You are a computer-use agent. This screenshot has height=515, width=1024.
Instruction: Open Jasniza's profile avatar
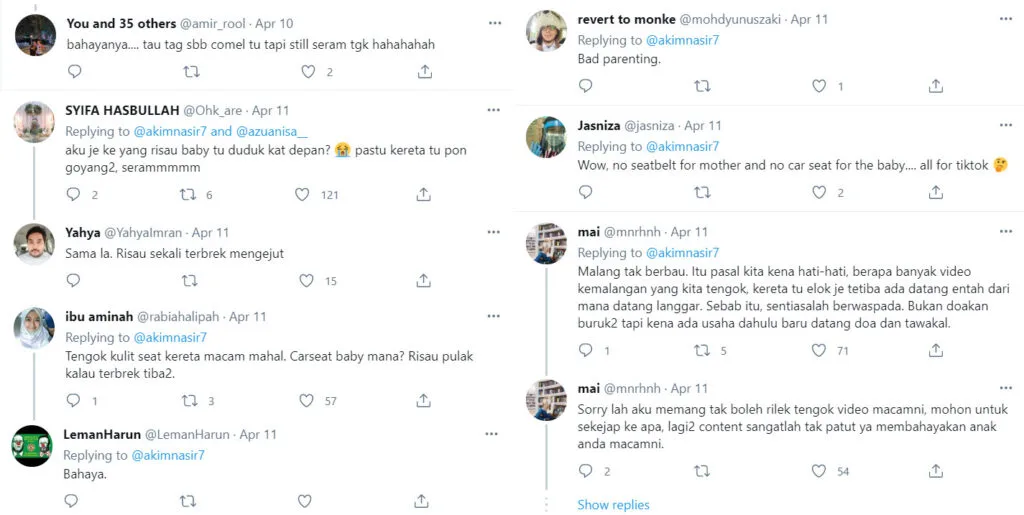[547, 138]
